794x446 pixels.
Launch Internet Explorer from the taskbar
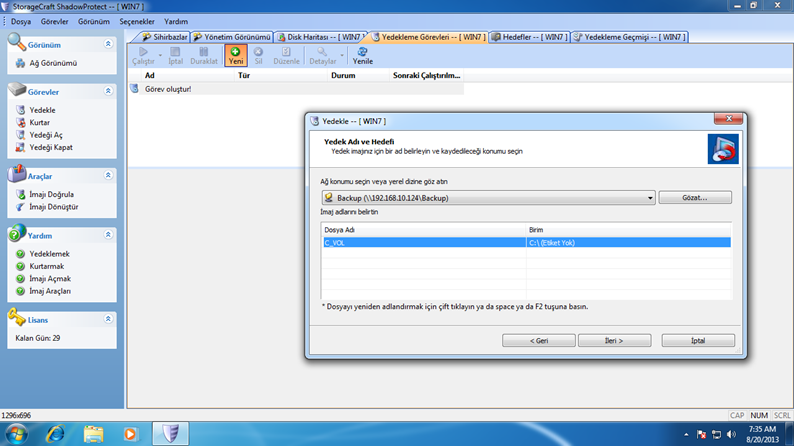tap(56, 434)
